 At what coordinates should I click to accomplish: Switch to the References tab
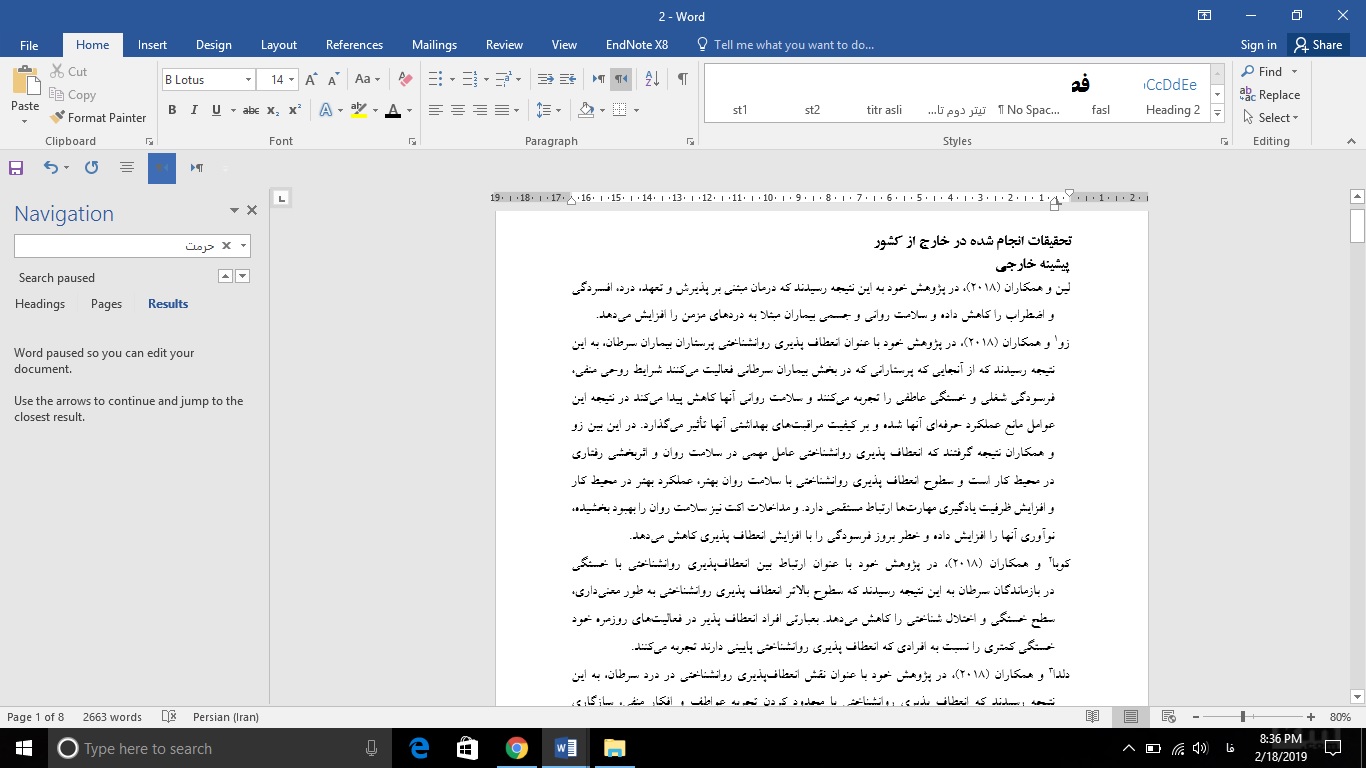354,45
